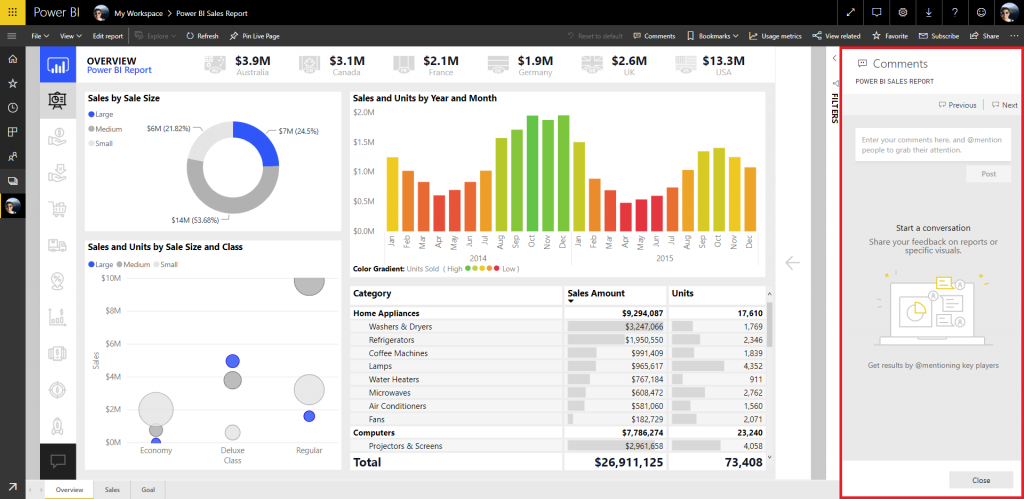Enter full screen mode via expand icon
Screen dimensions: 1024x499
tap(850, 12)
